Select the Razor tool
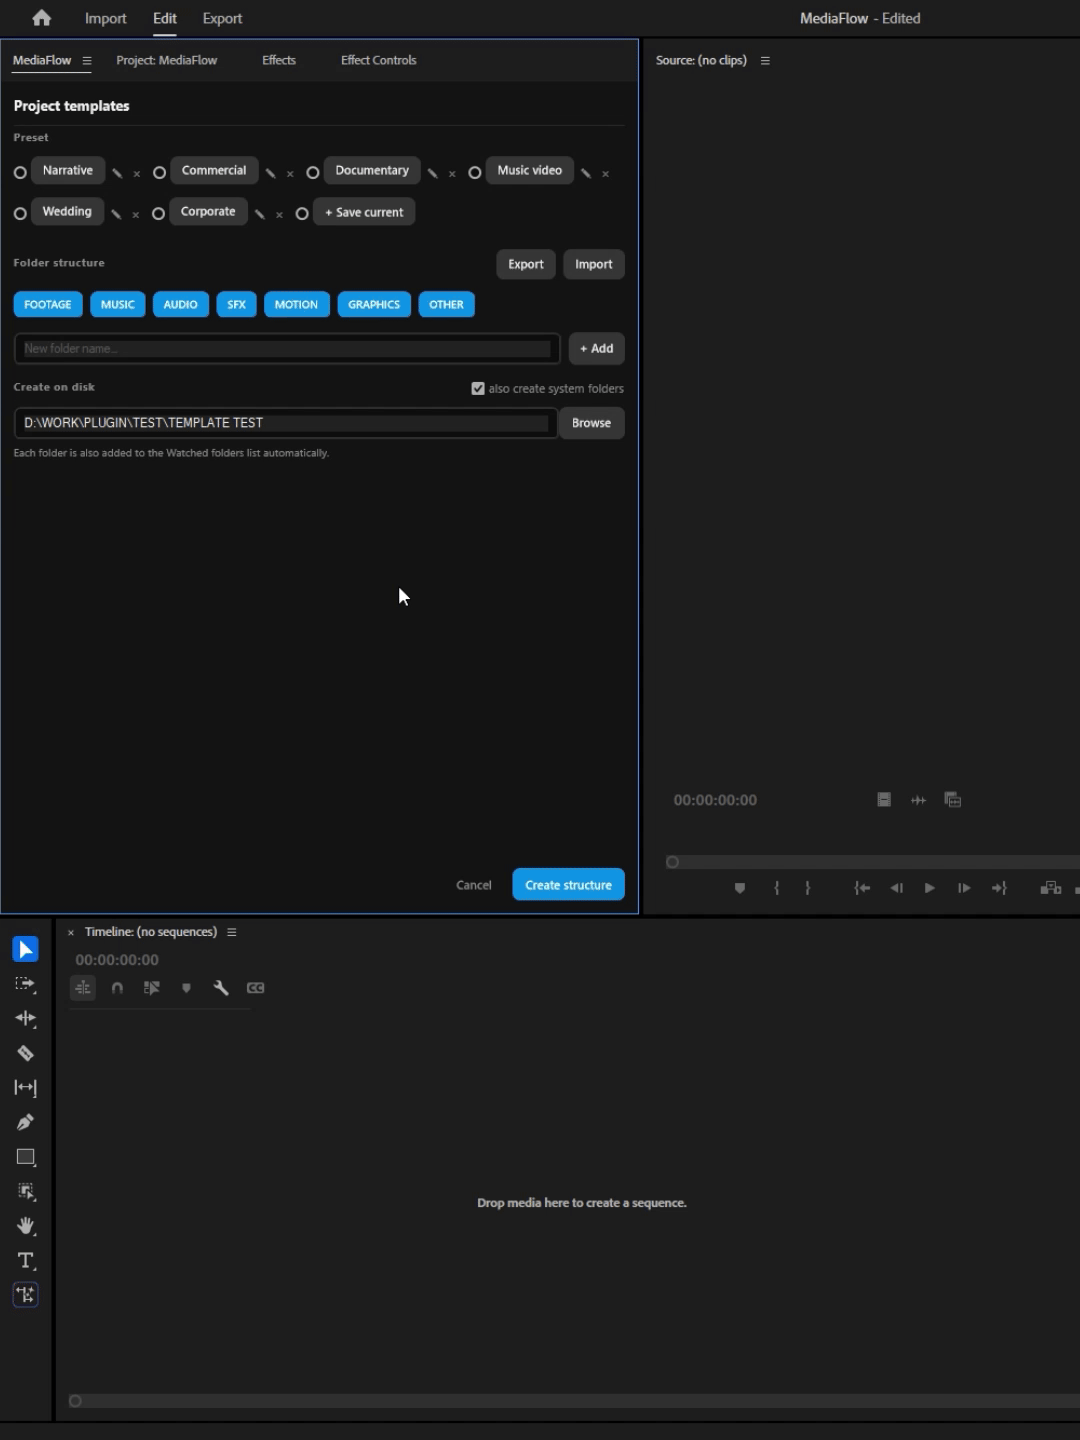This screenshot has height=1440, width=1080. [26, 1053]
